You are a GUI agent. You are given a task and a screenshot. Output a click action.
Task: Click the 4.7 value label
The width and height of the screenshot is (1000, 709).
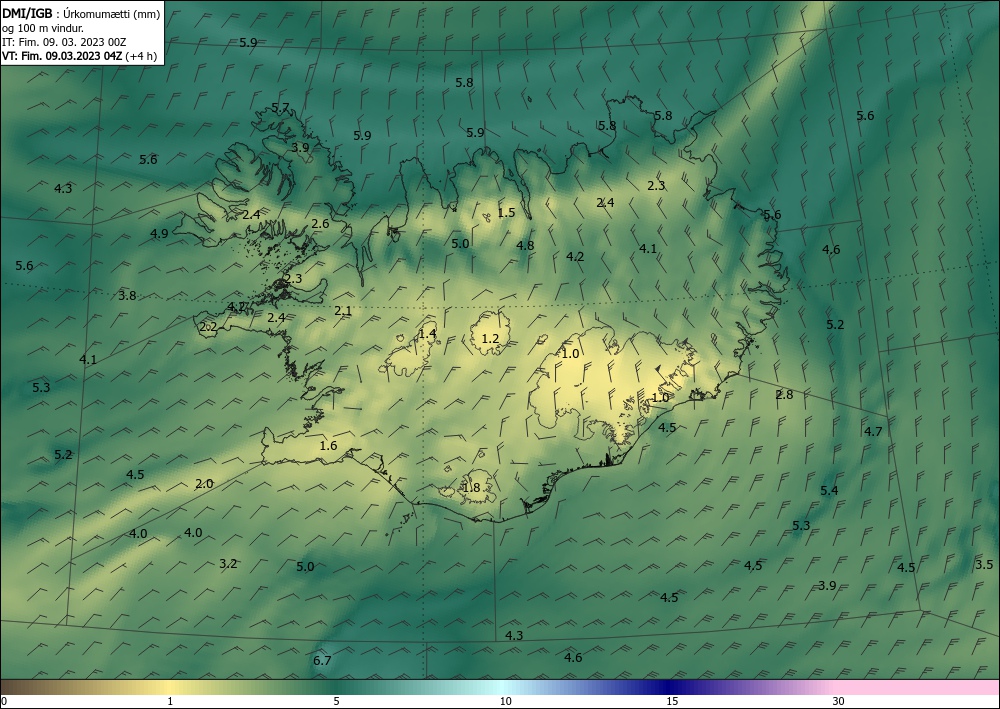pos(873,432)
